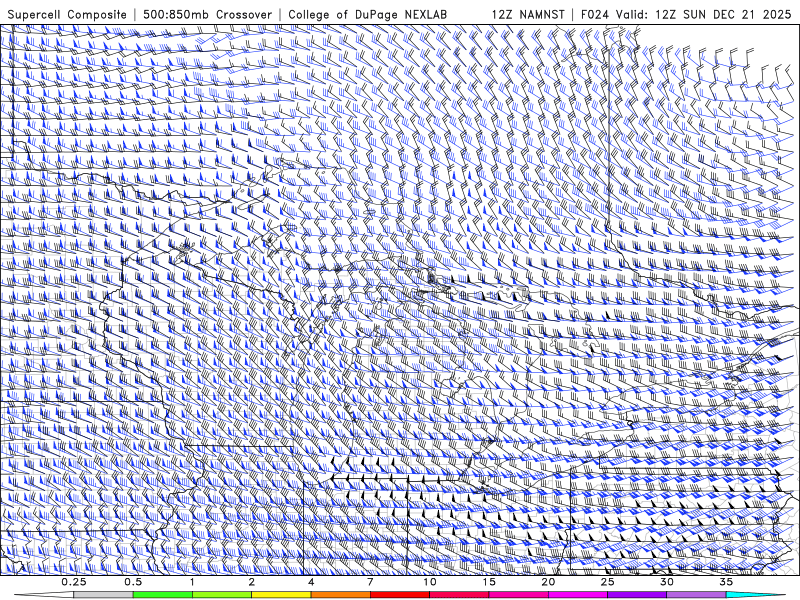Click the yellow-green legend segment
Image resolution: width=800 pixels, height=600 pixels.
tap(221, 595)
